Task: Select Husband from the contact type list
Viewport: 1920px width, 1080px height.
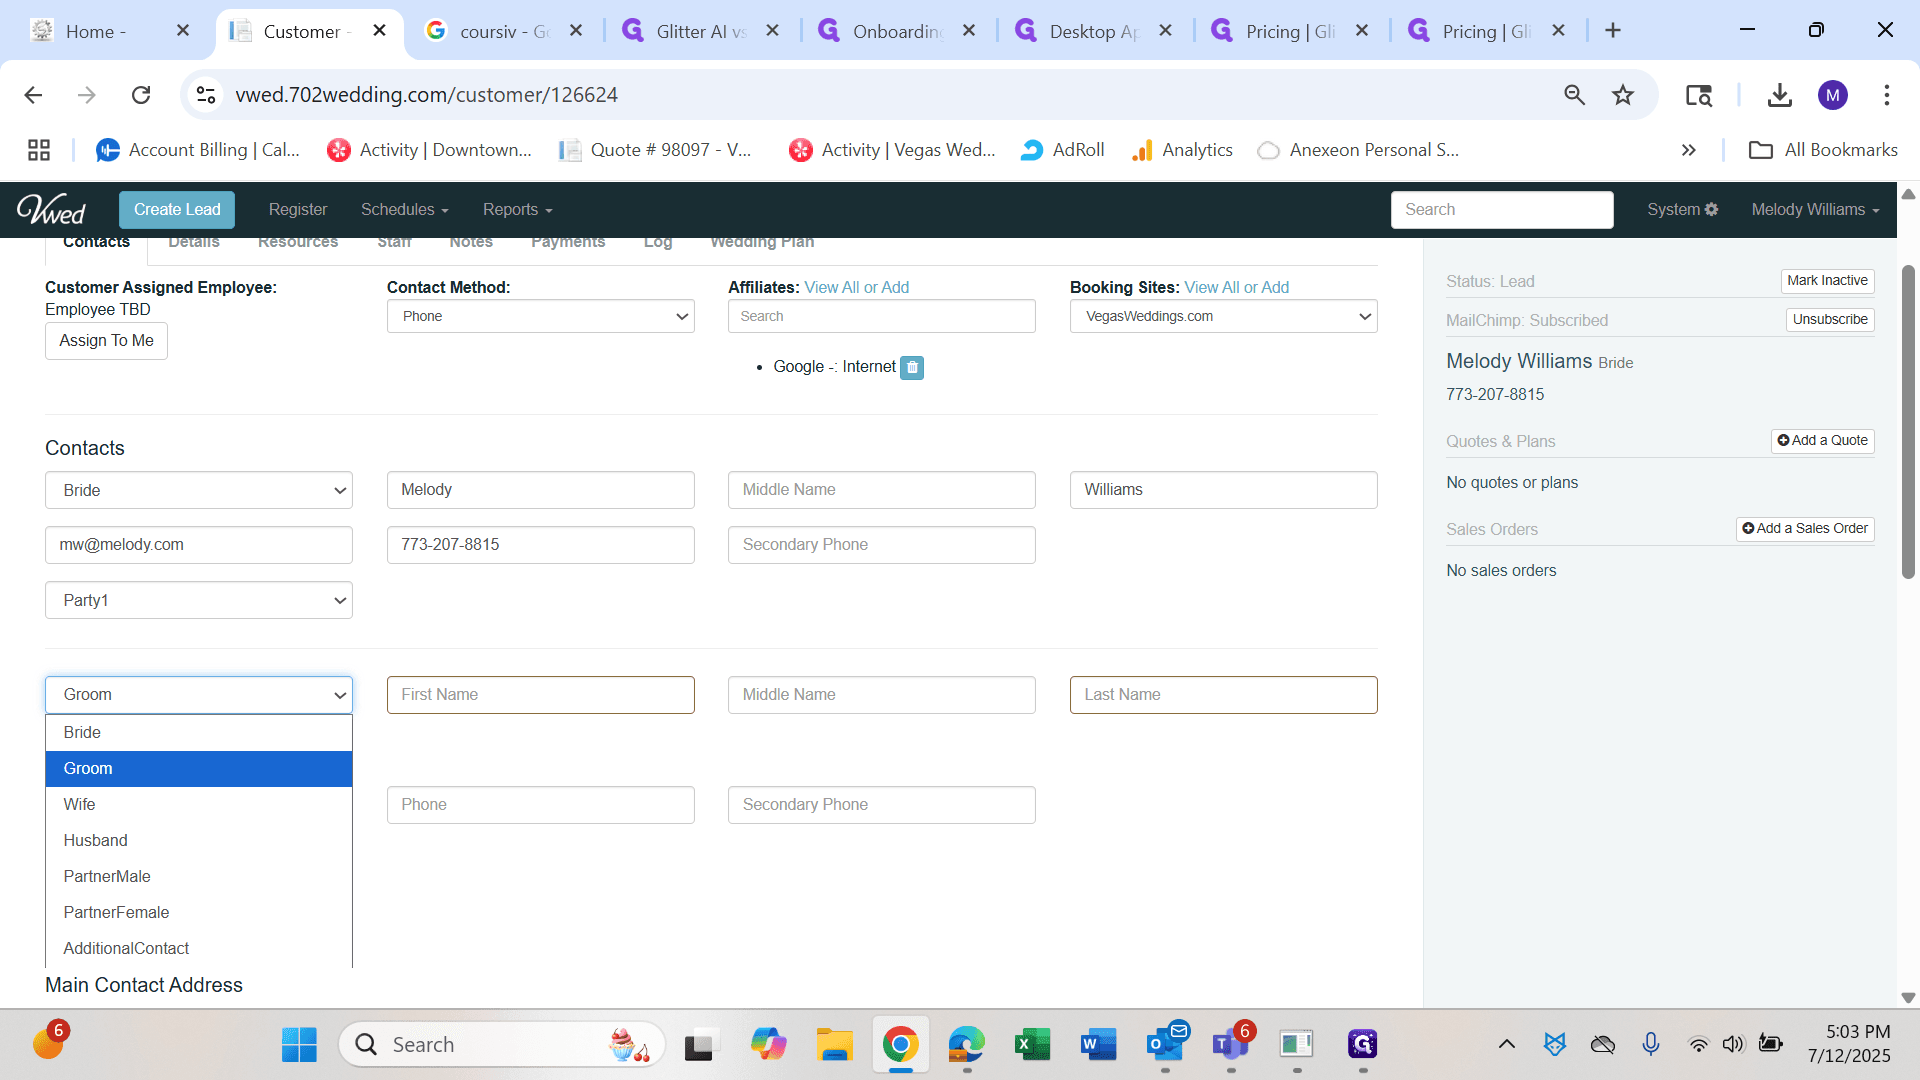Action: (x=199, y=840)
